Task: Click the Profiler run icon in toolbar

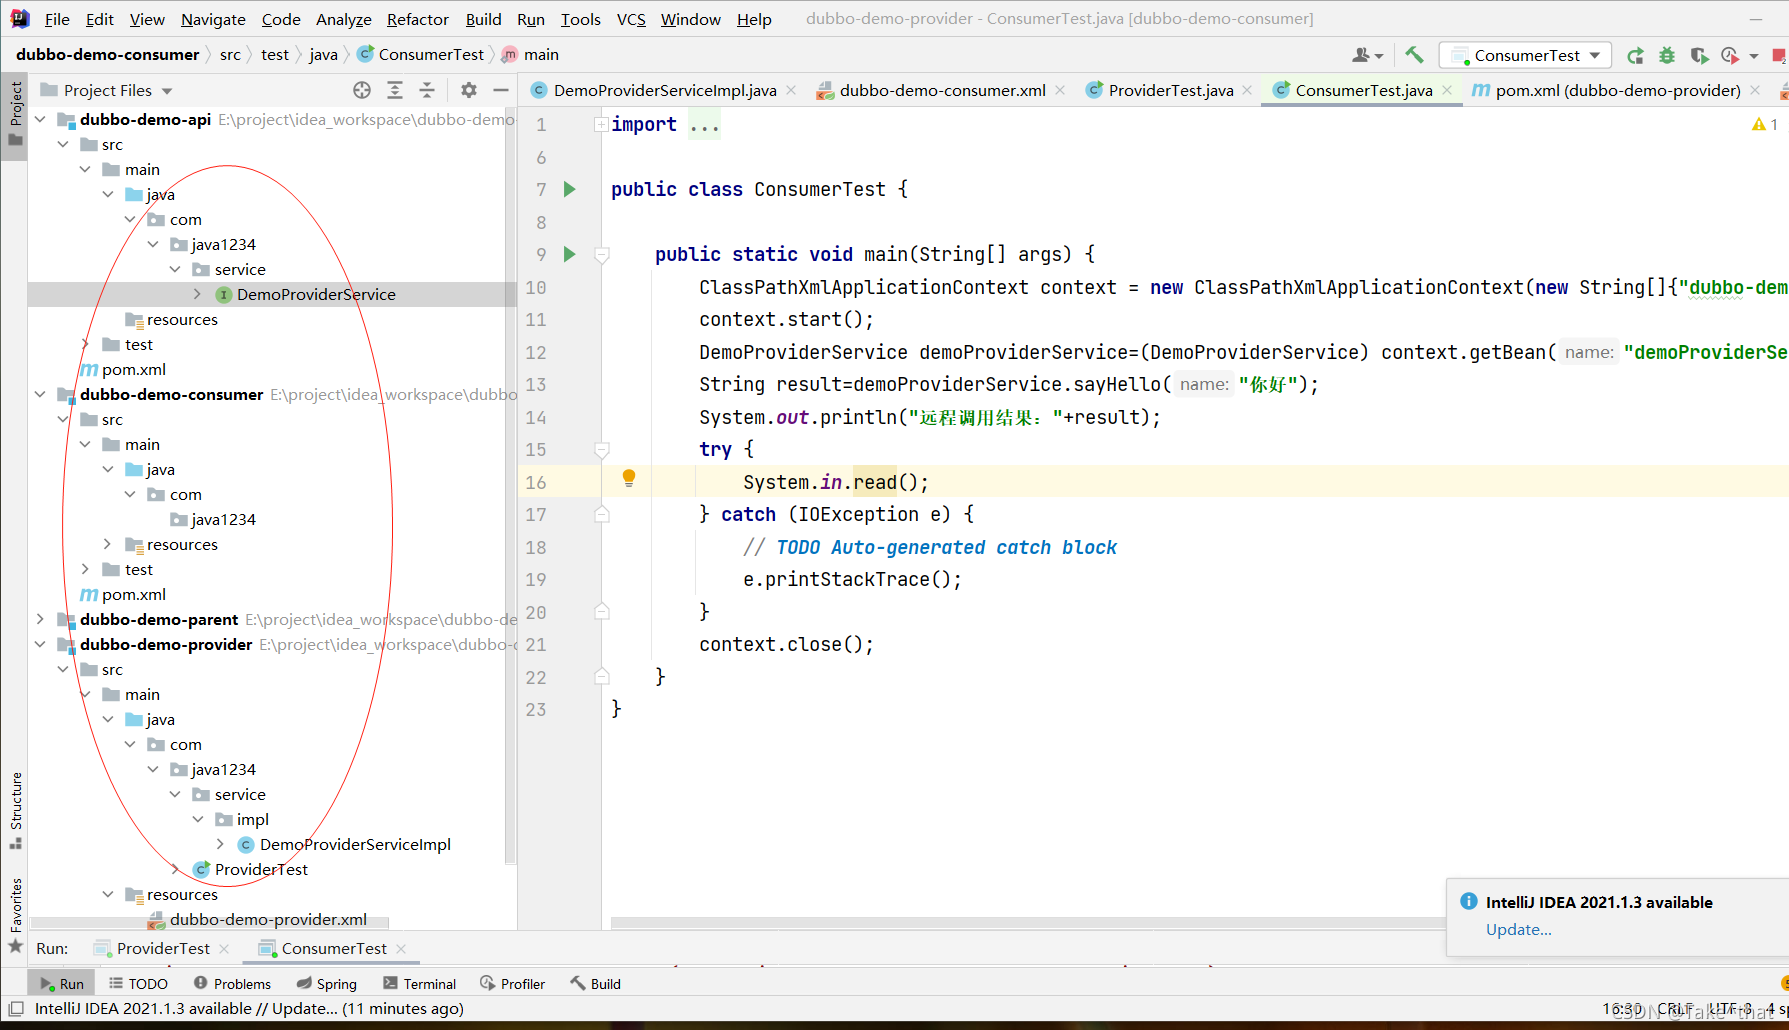Action: click(x=1731, y=55)
